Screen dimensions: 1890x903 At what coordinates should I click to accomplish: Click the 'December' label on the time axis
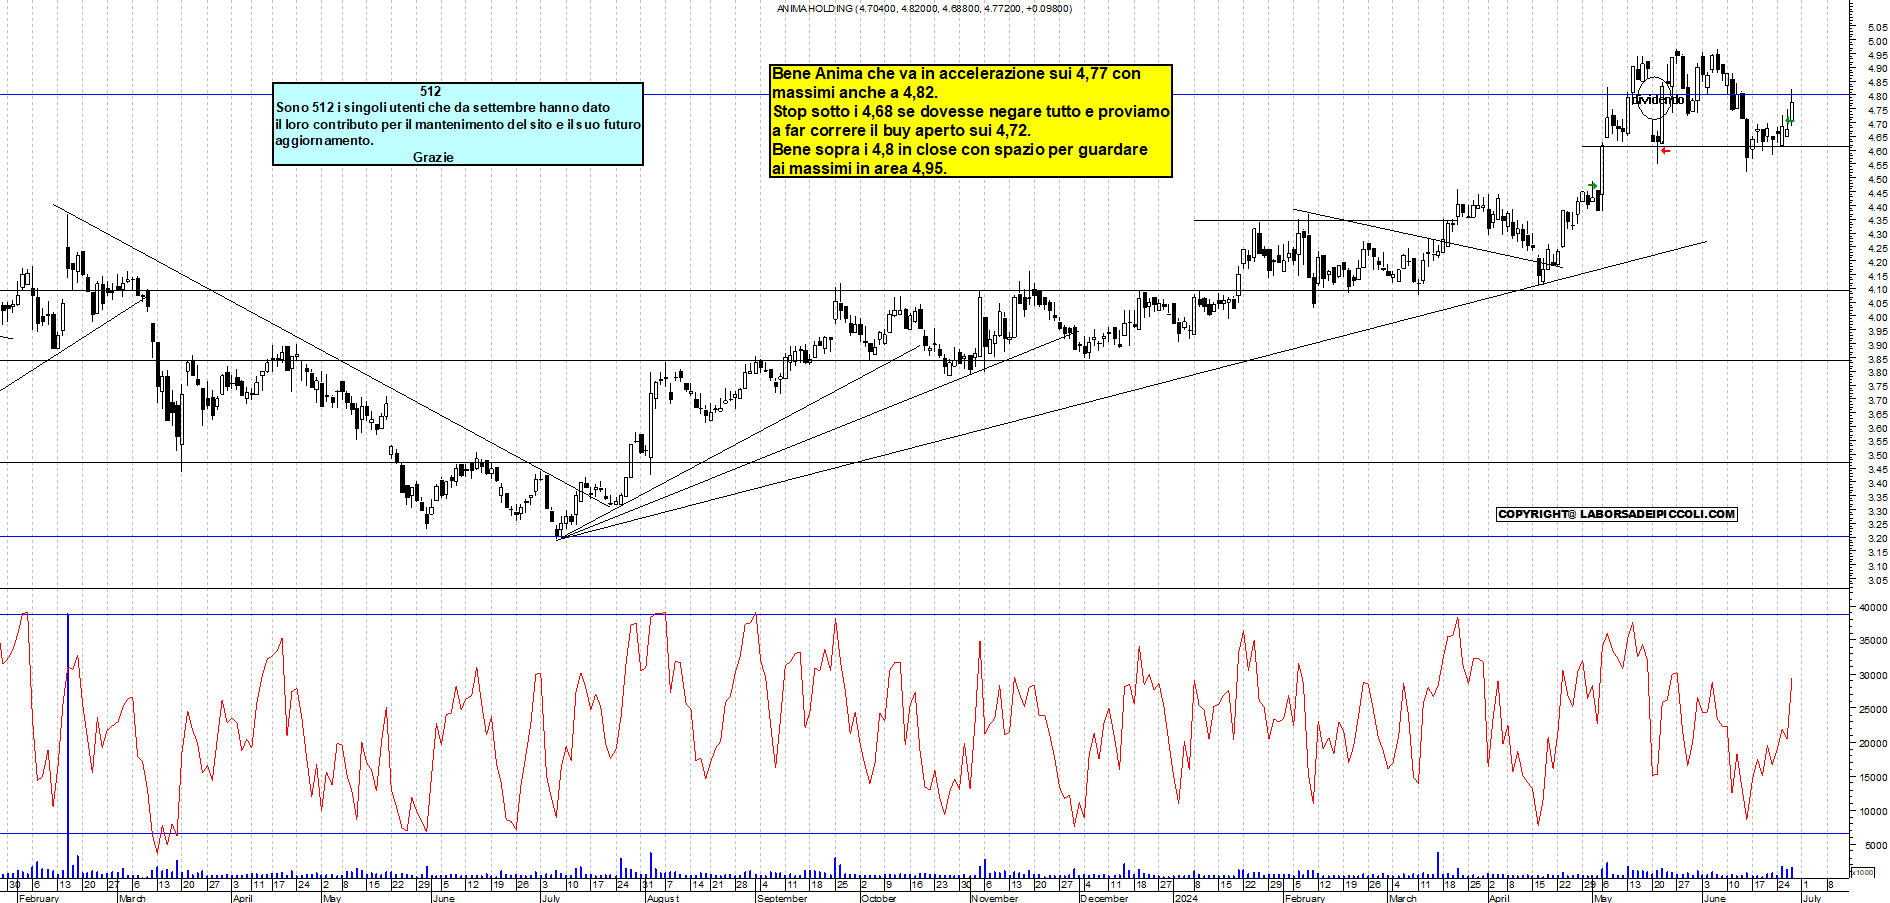[x=1104, y=898]
